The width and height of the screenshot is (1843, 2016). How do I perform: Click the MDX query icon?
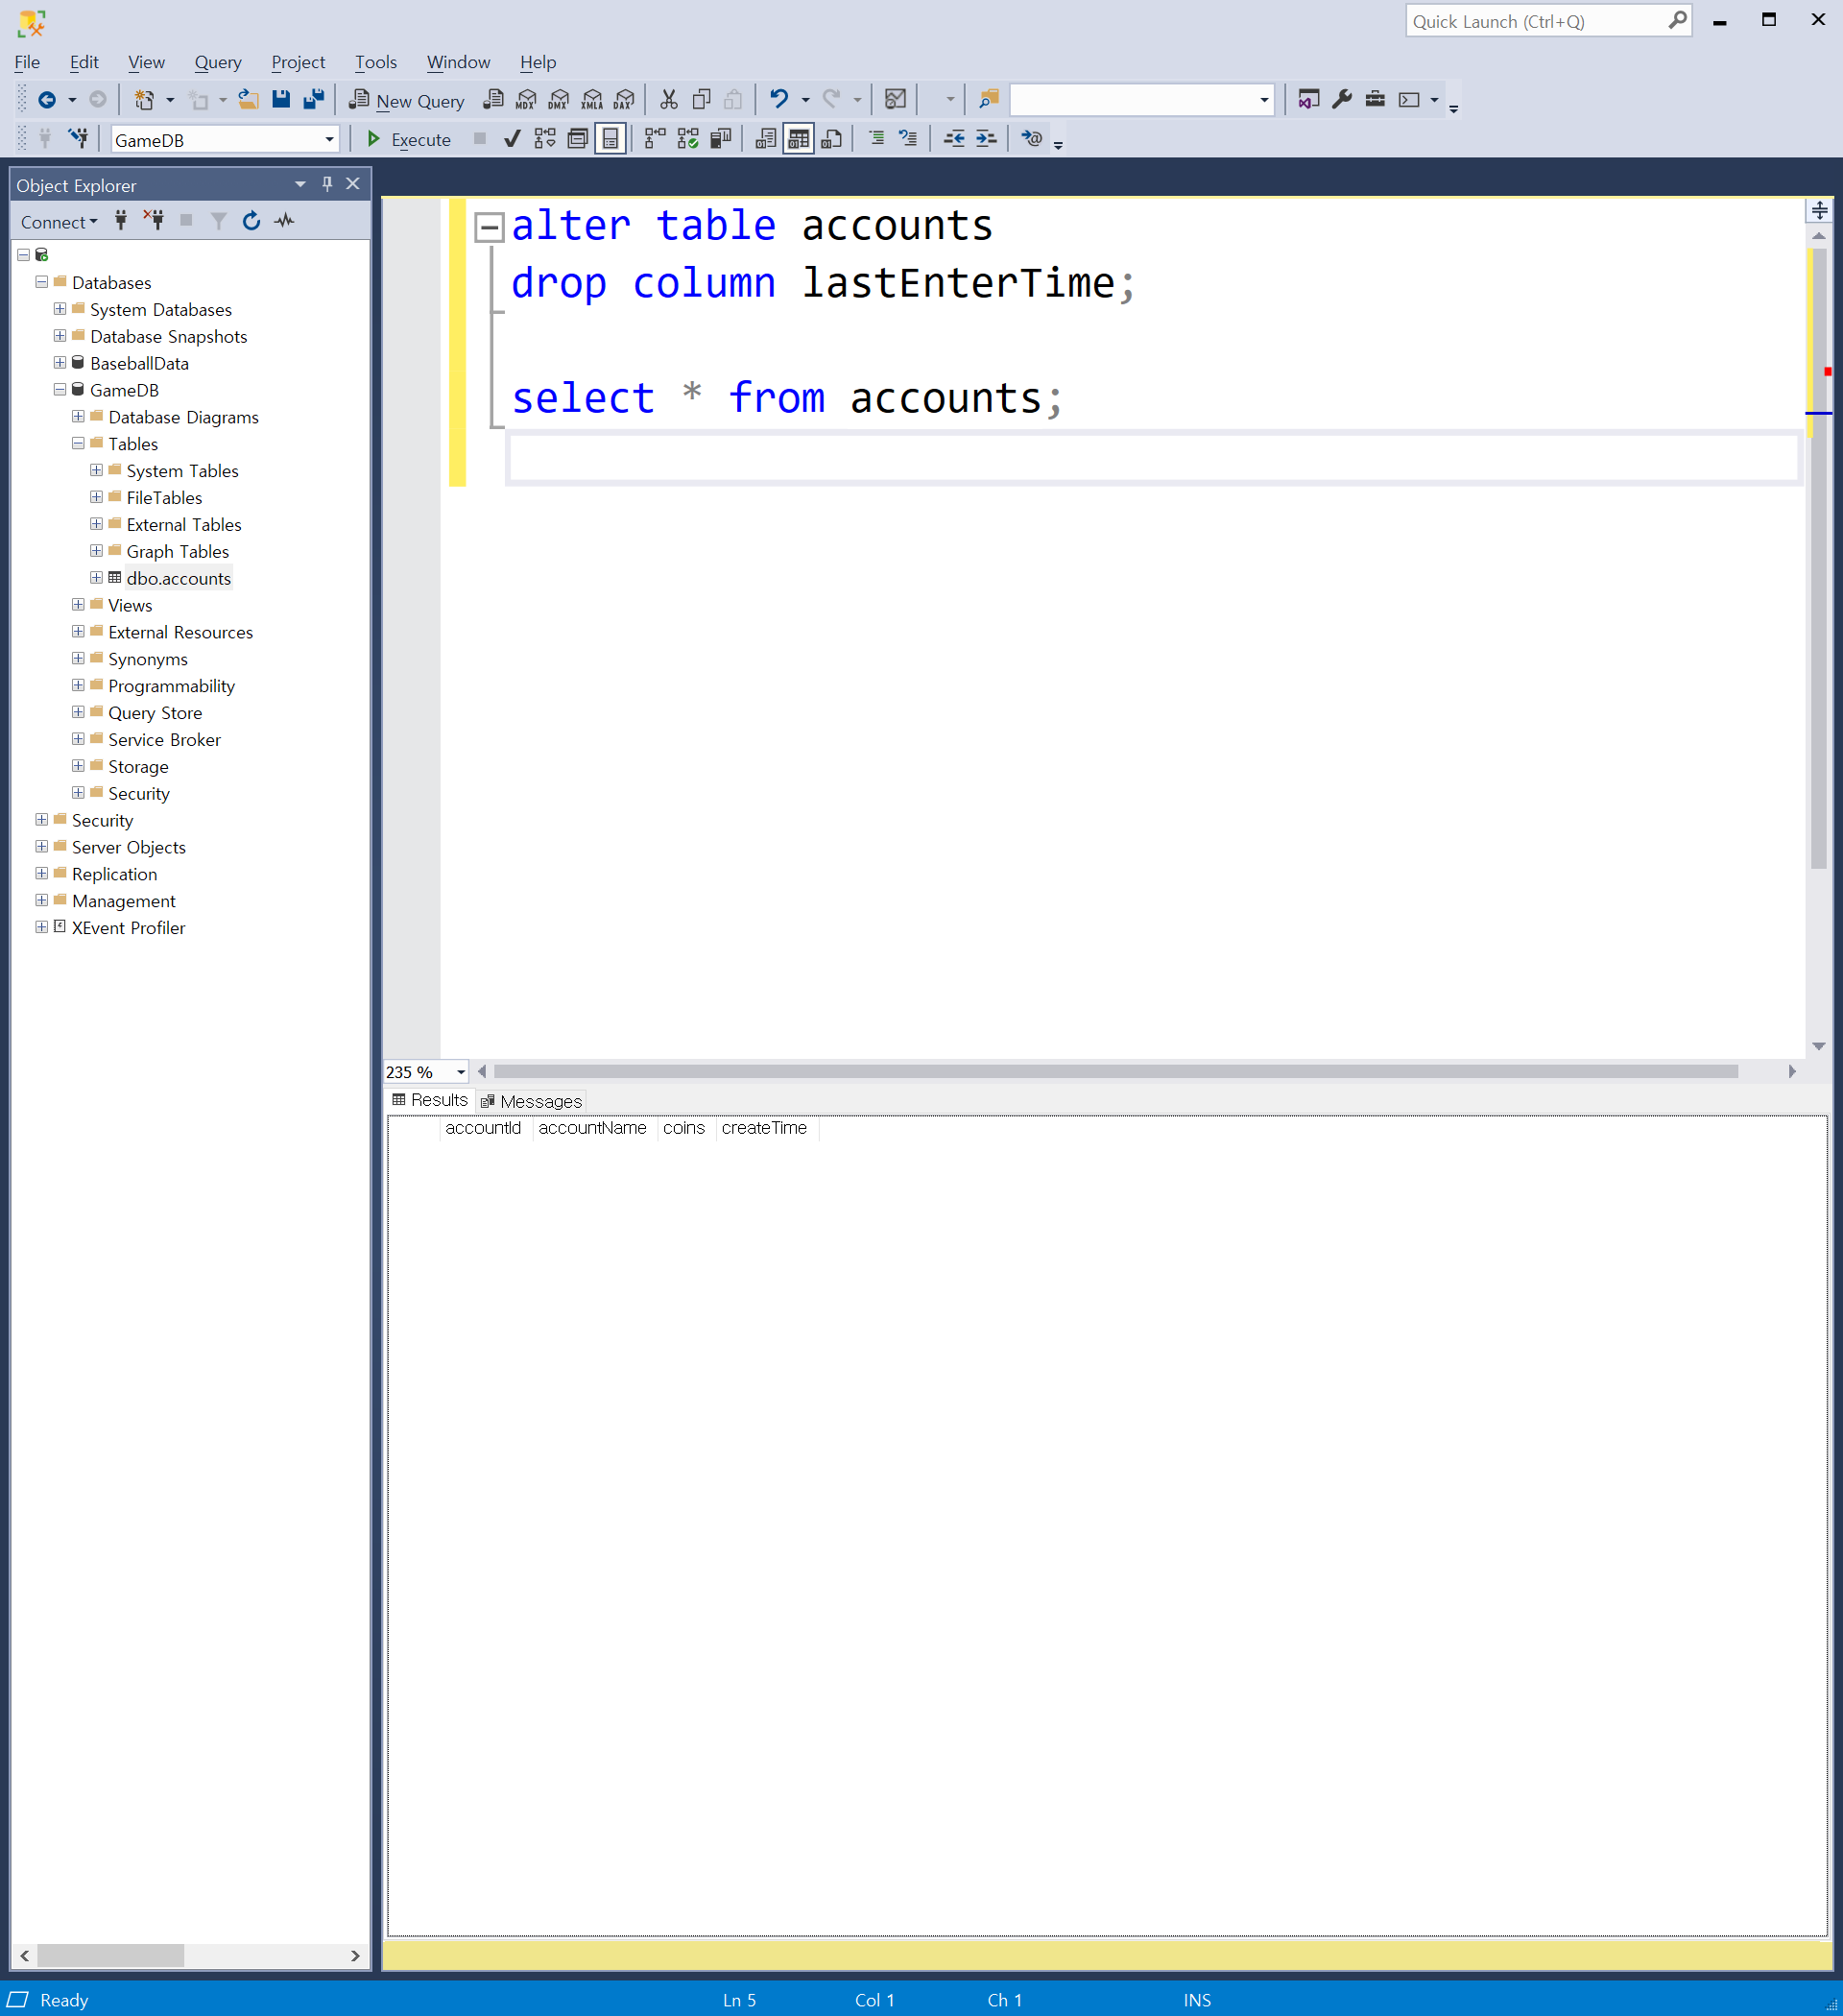click(x=526, y=99)
